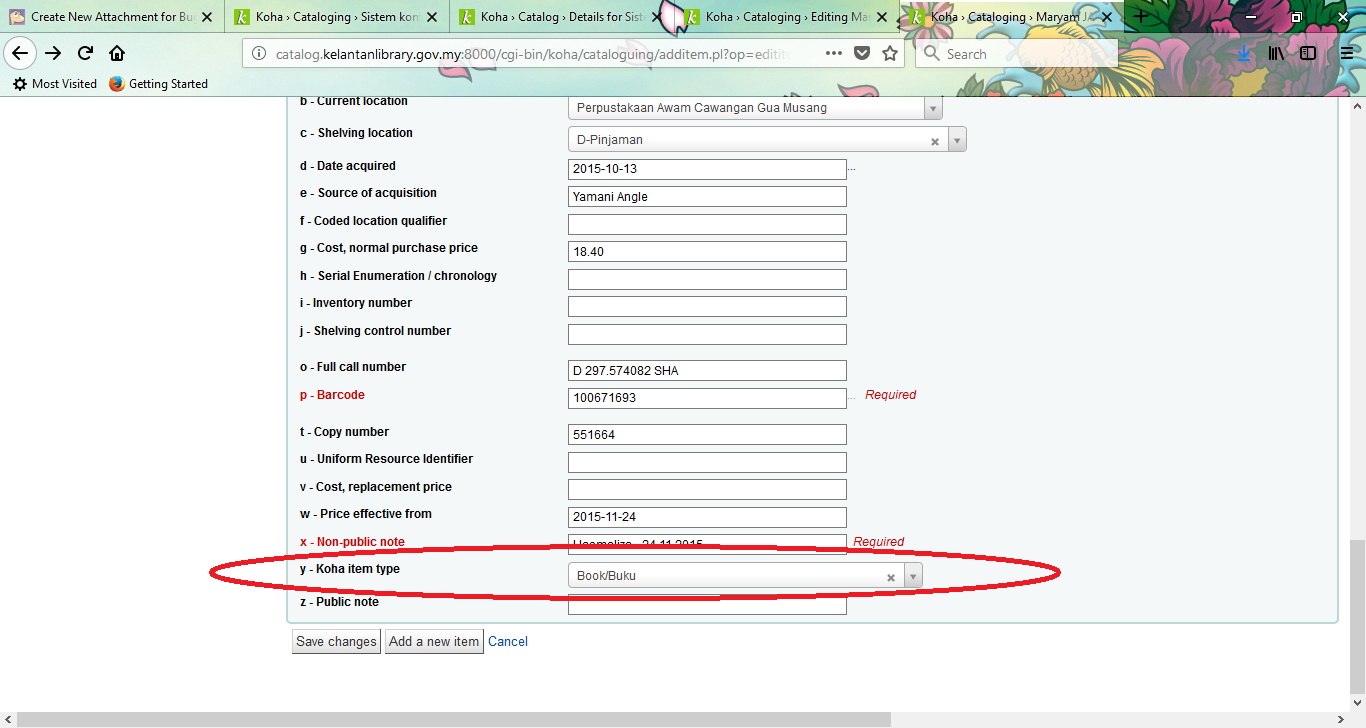1366x728 pixels.
Task: Expand the Shelving location dropdown arrow
Action: point(957,141)
